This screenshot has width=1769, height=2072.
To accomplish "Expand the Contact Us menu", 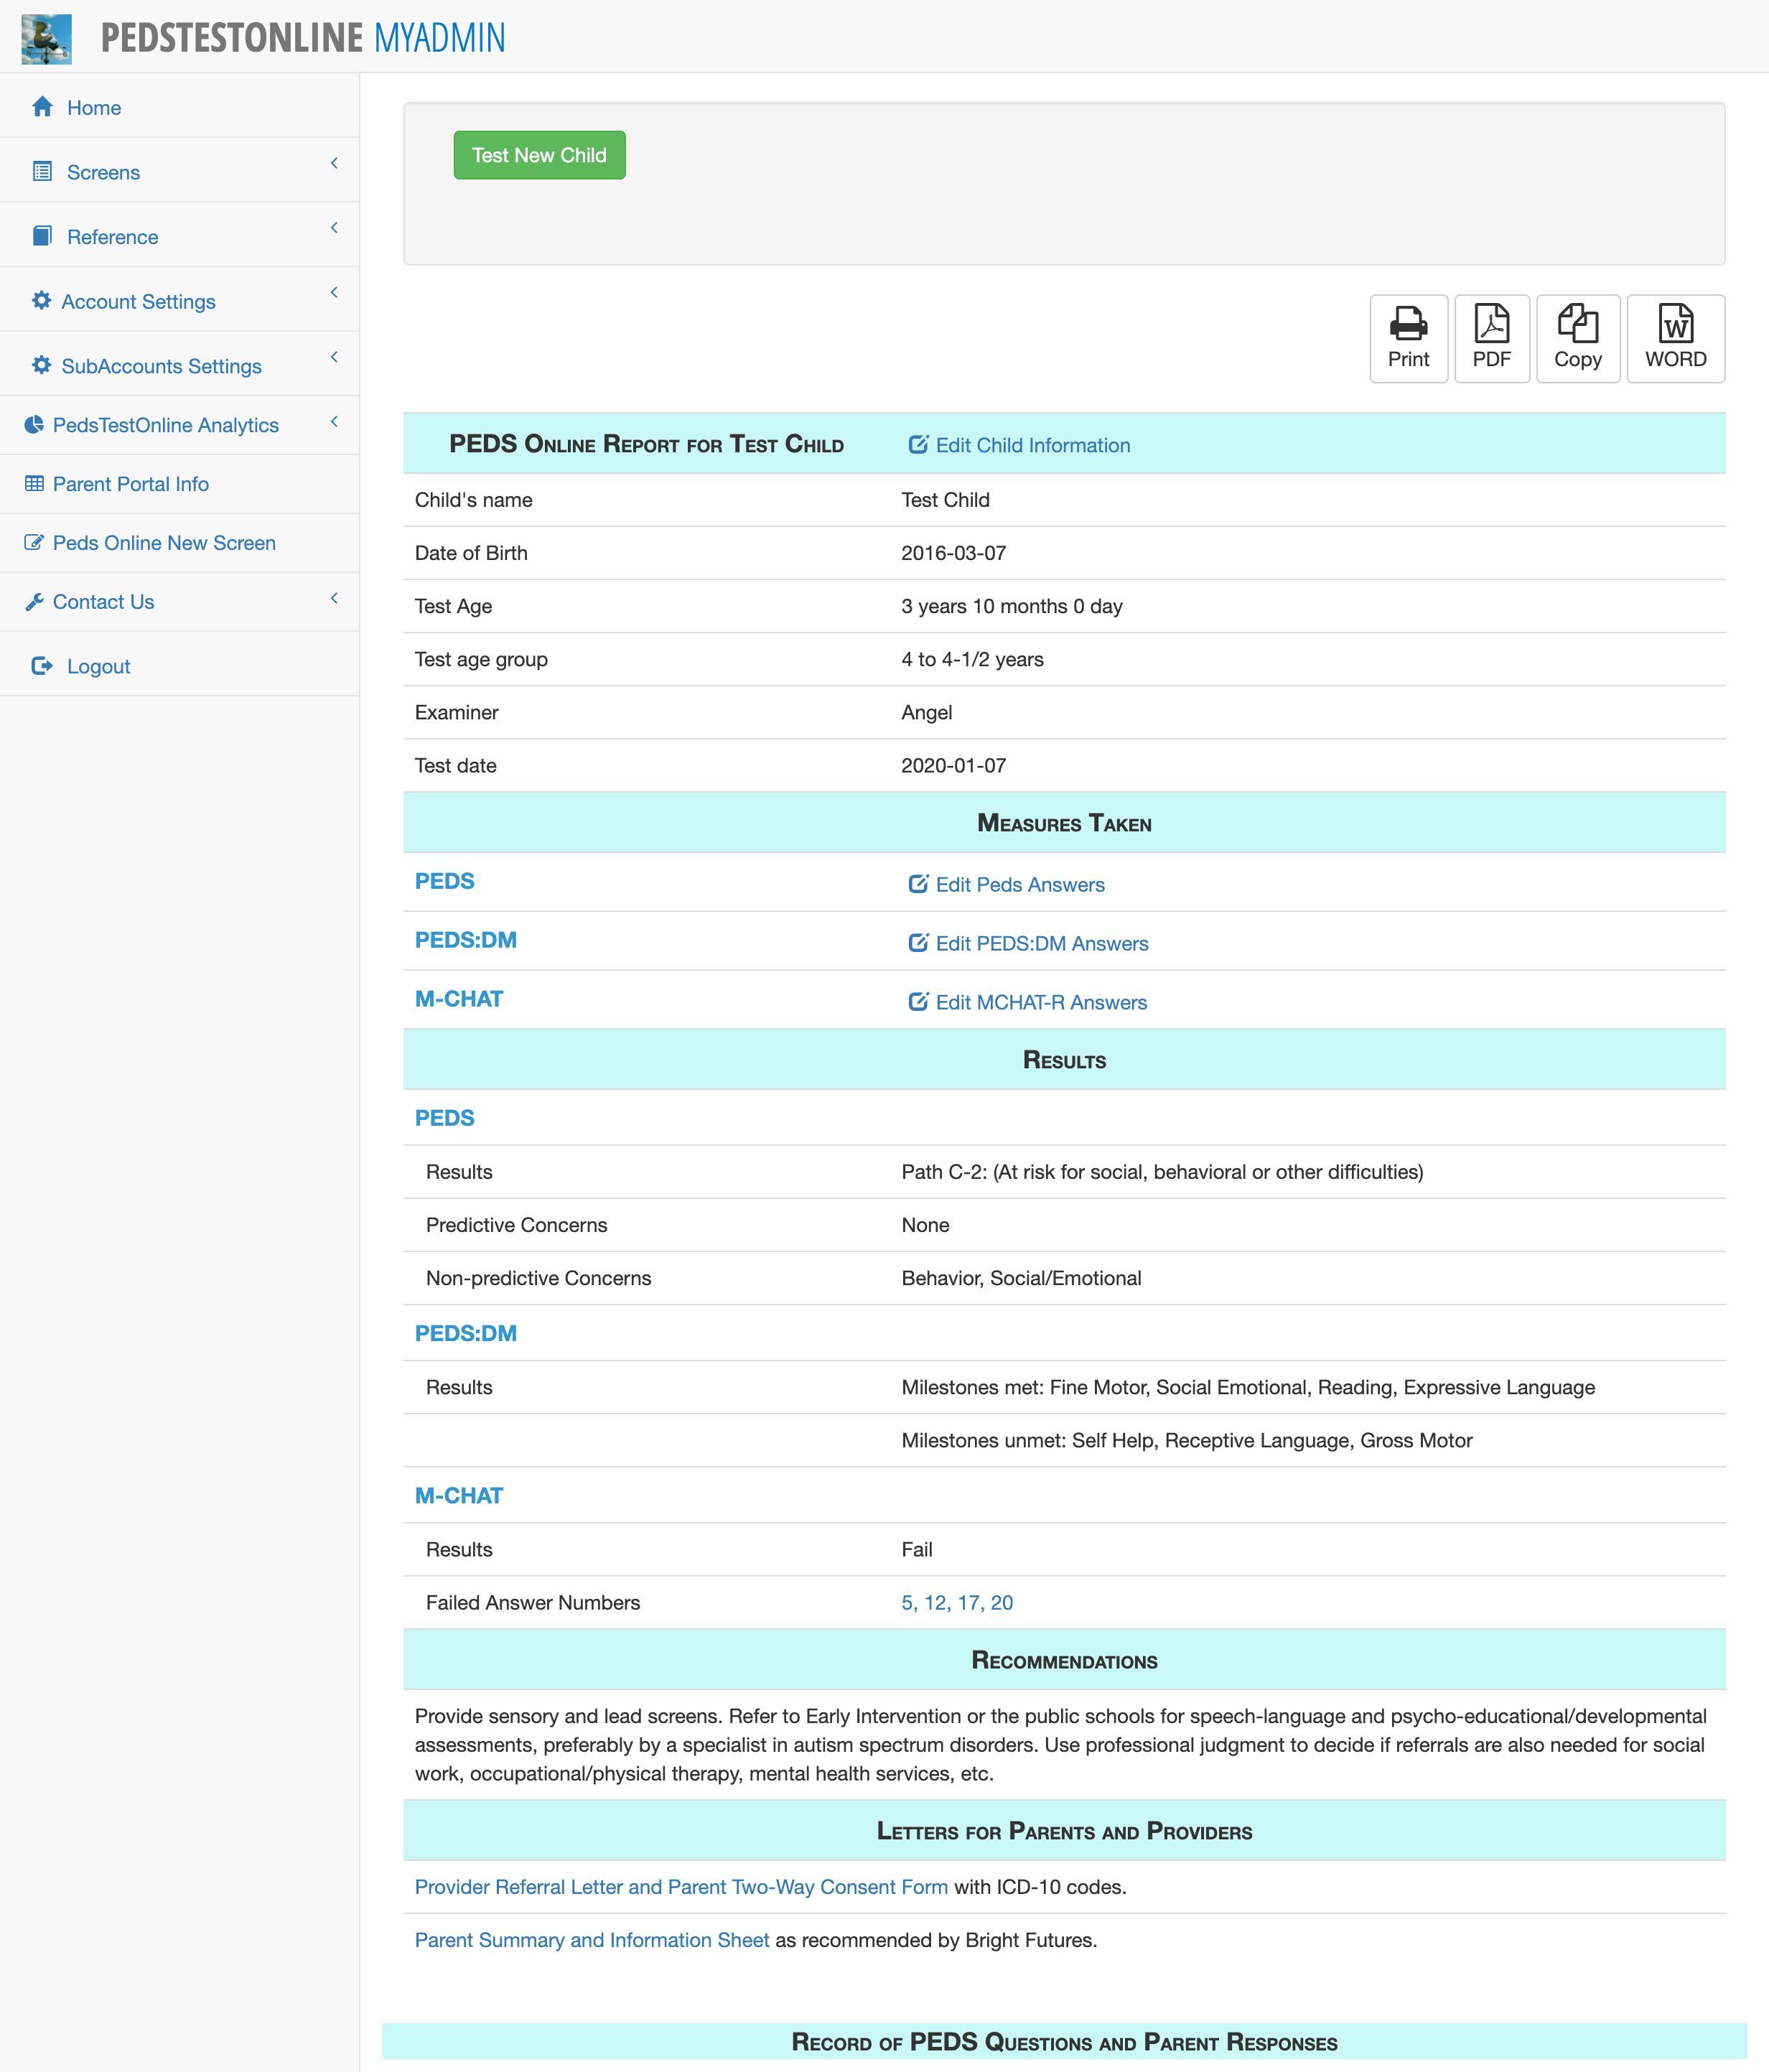I will 104,601.
